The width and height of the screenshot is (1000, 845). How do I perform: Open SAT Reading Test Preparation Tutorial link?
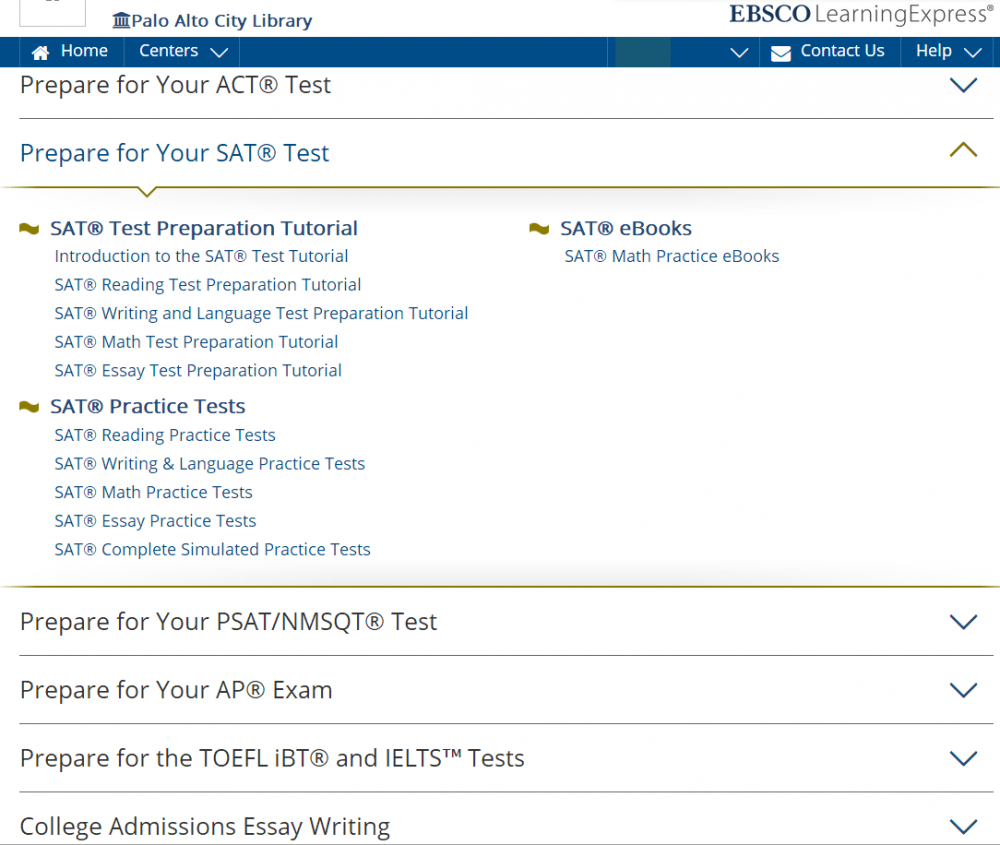[x=208, y=285]
